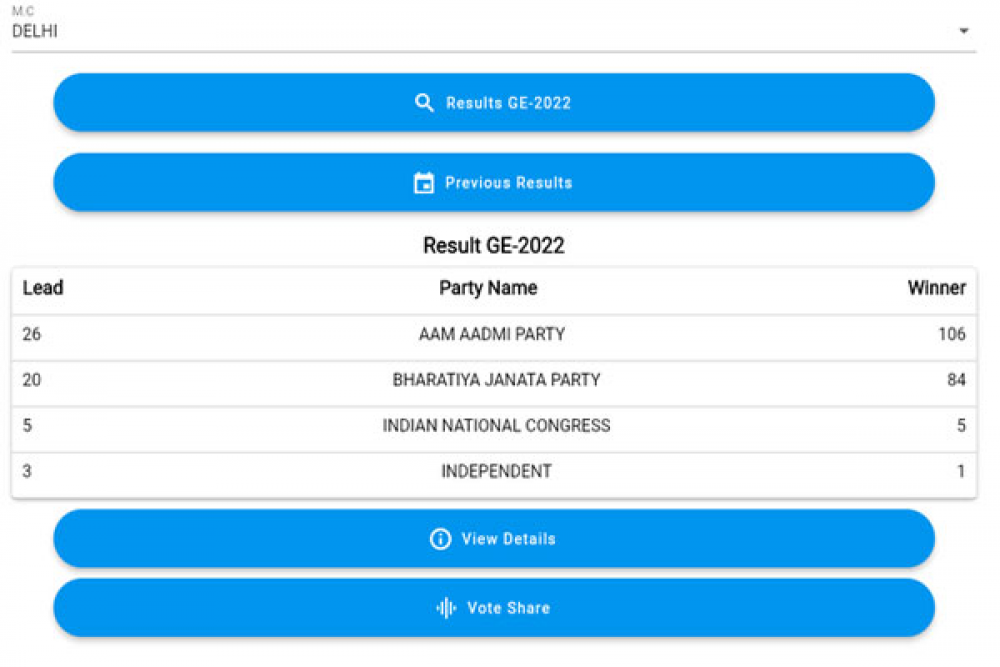Select INDIAN NATIONAL CONGRESS row name
The height and width of the screenshot is (667, 1000).
click(x=496, y=425)
